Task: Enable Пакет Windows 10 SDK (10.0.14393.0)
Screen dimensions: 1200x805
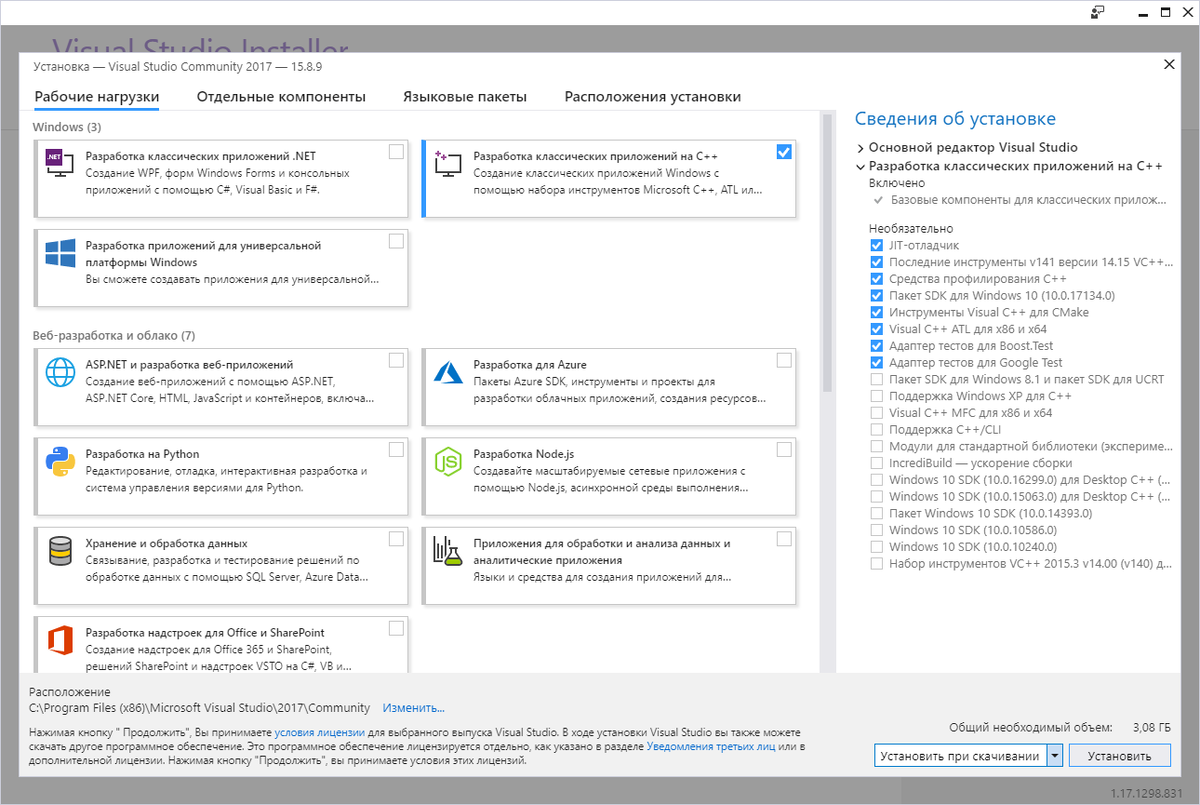Action: pyautogui.click(x=877, y=513)
